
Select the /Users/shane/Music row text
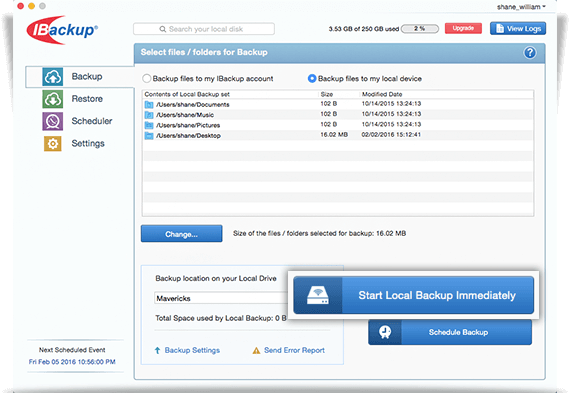(x=185, y=115)
